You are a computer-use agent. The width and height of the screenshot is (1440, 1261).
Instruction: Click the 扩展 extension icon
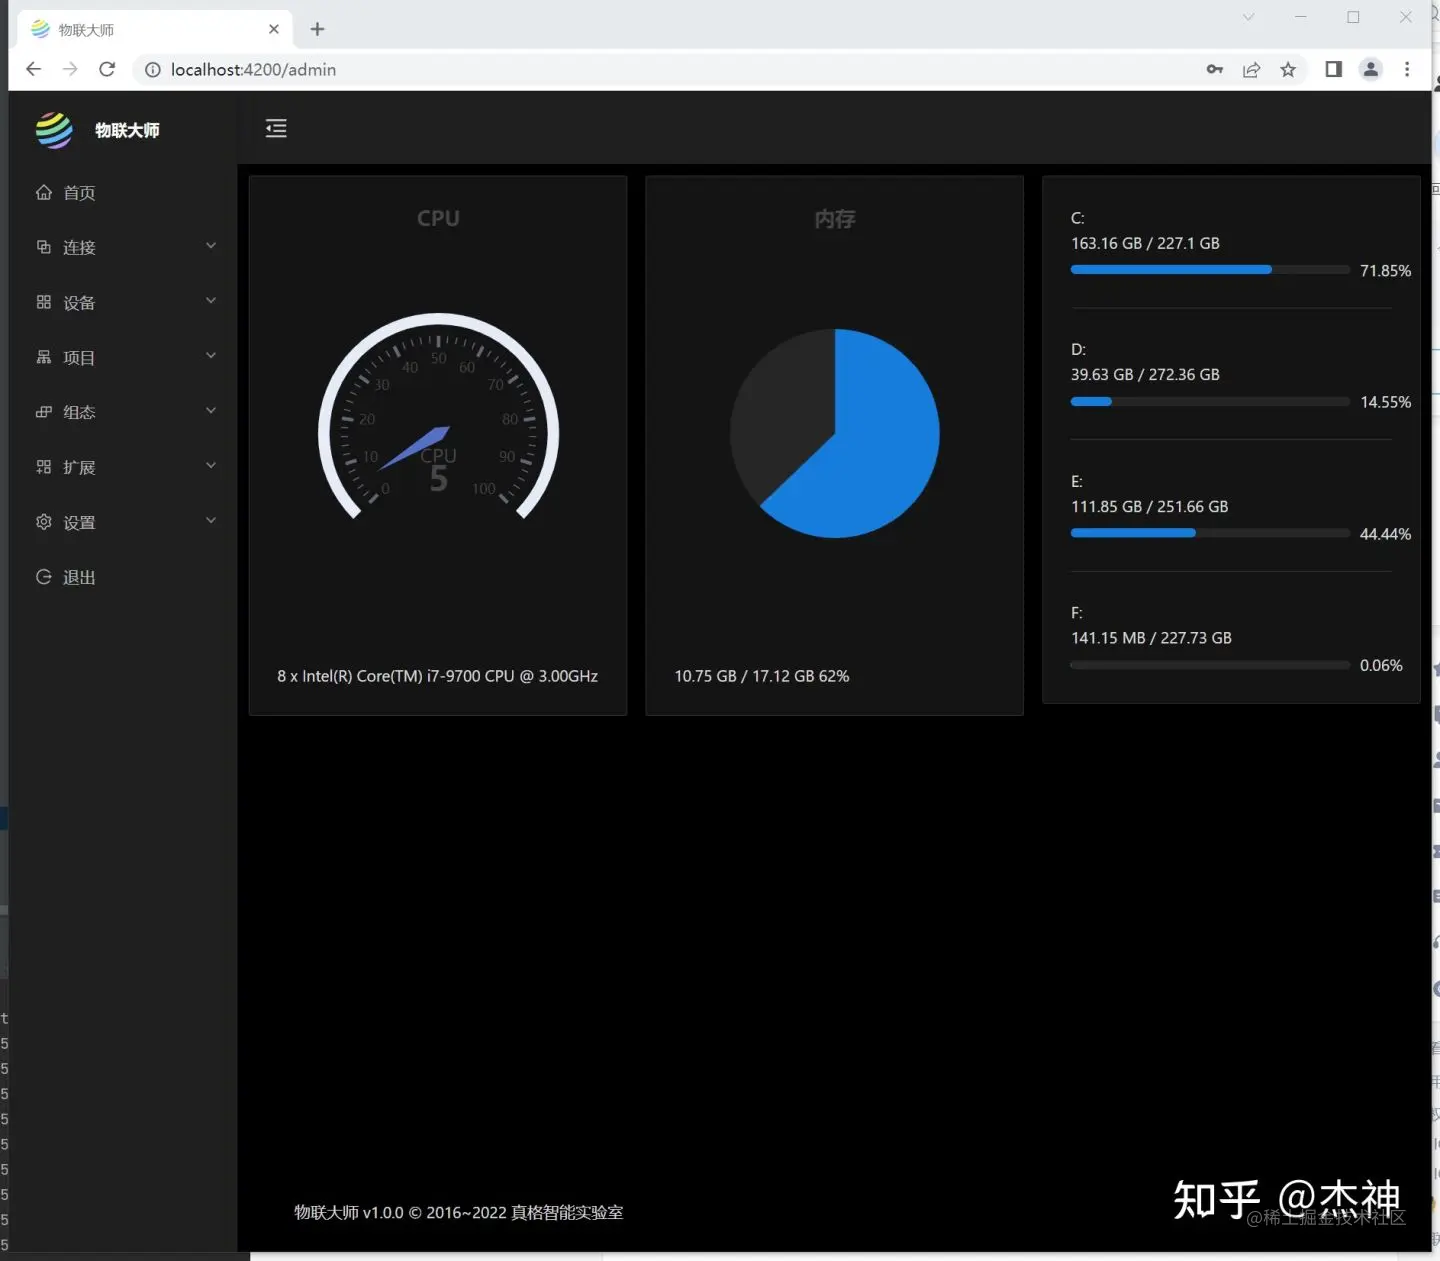click(x=44, y=467)
